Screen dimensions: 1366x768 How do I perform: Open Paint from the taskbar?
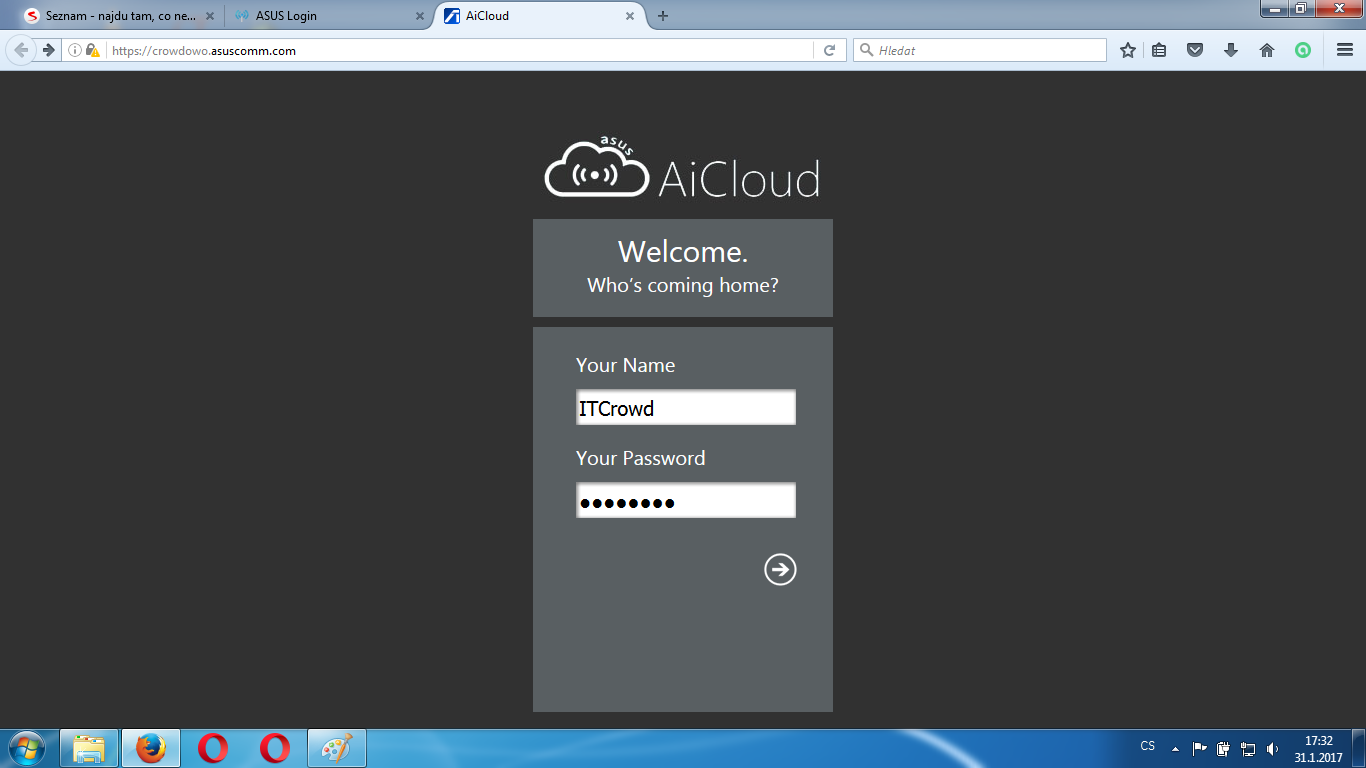tap(337, 748)
